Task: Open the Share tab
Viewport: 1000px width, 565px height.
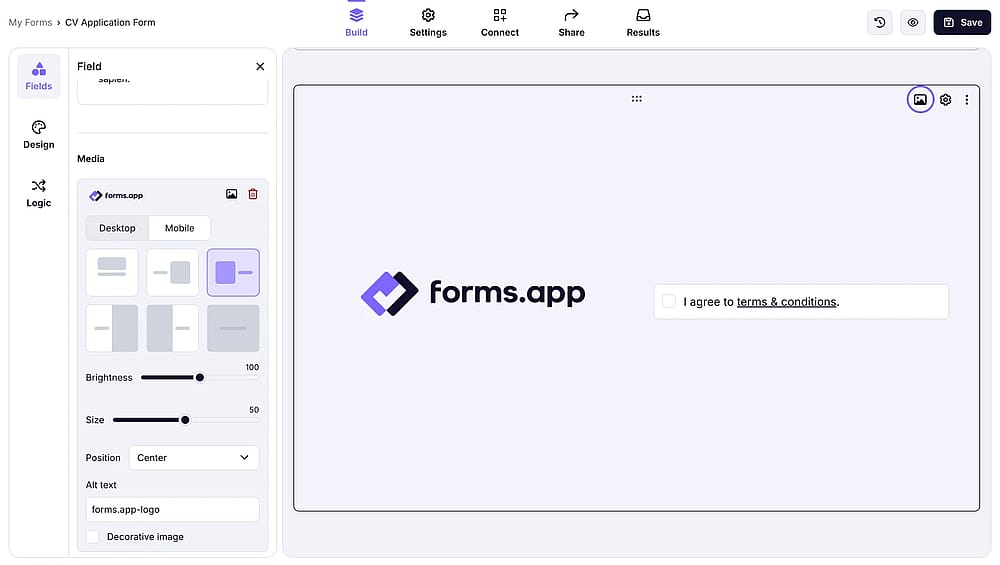Action: [571, 22]
